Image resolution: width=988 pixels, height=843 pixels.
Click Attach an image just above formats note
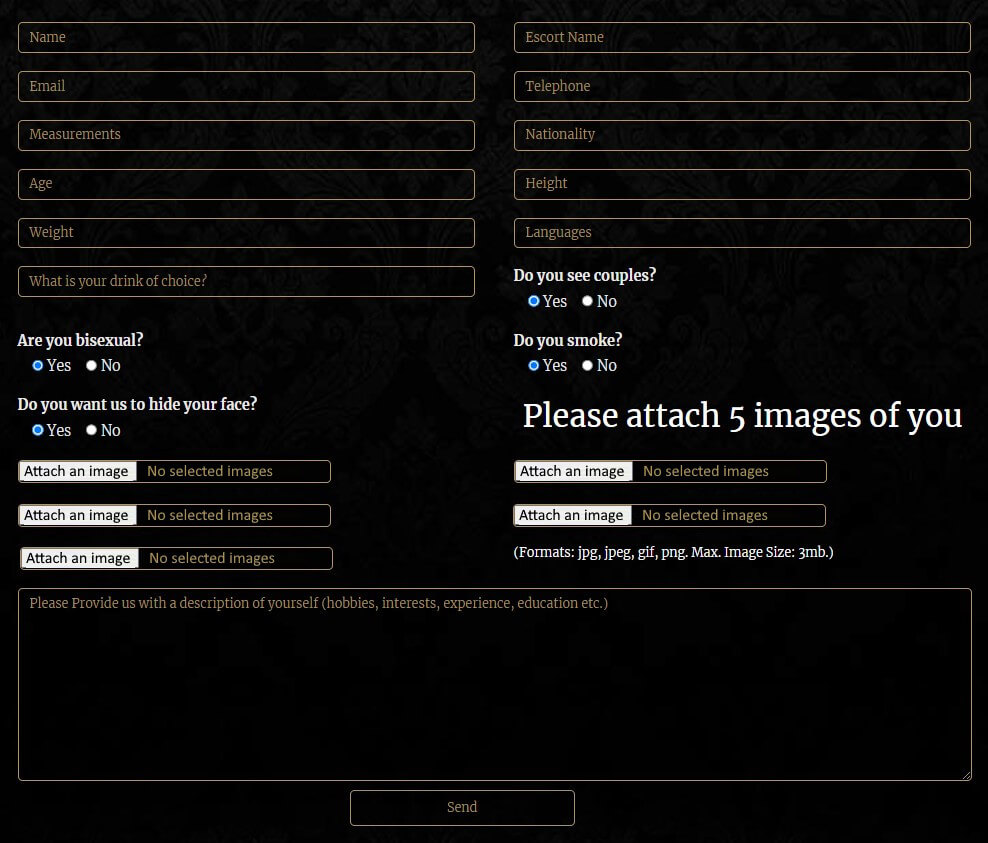(572, 515)
